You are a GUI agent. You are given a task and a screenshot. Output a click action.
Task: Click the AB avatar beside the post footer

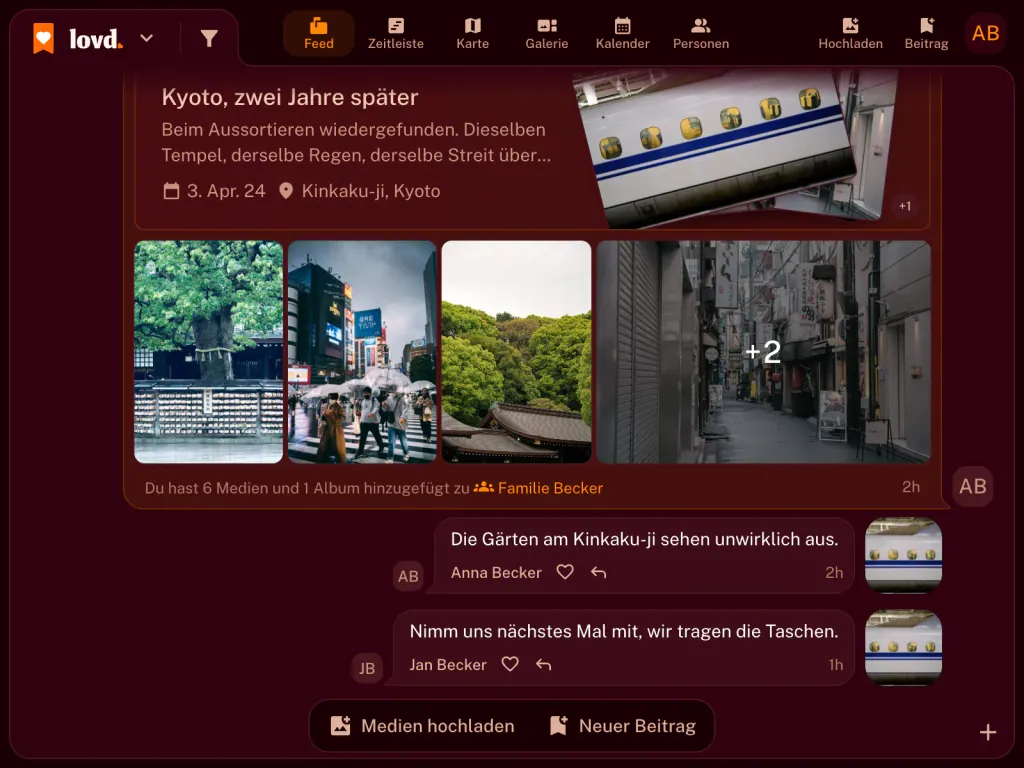(972, 487)
